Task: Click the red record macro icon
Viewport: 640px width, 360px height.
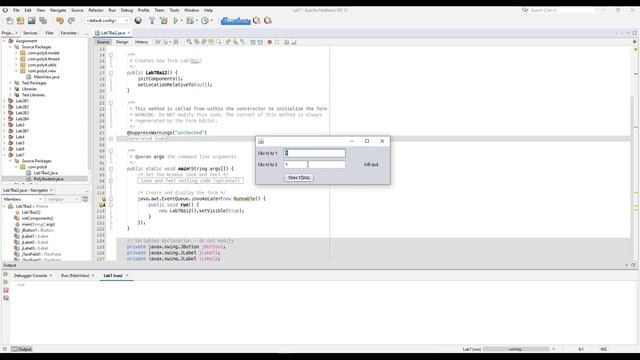Action: click(x=269, y=42)
